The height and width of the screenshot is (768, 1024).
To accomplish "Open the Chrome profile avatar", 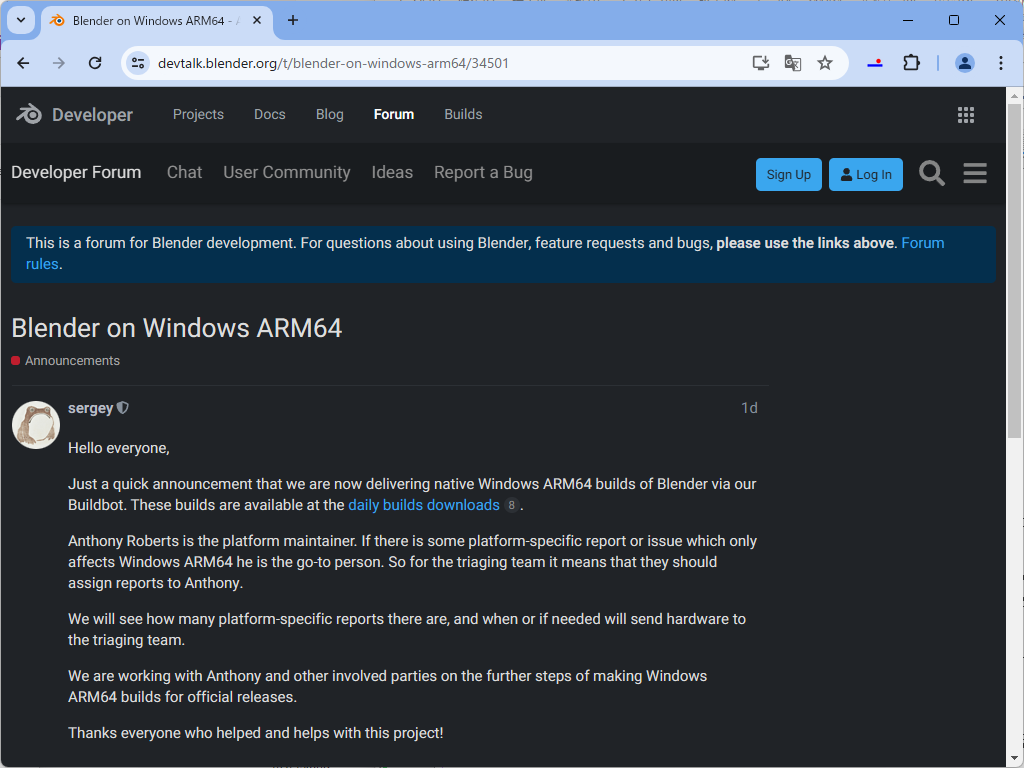I will (x=965, y=63).
